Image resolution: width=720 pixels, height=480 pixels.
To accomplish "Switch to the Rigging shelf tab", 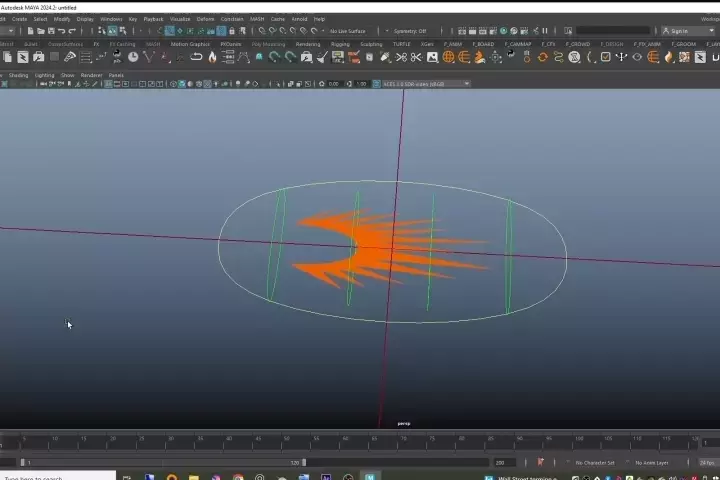I will [x=340, y=44].
